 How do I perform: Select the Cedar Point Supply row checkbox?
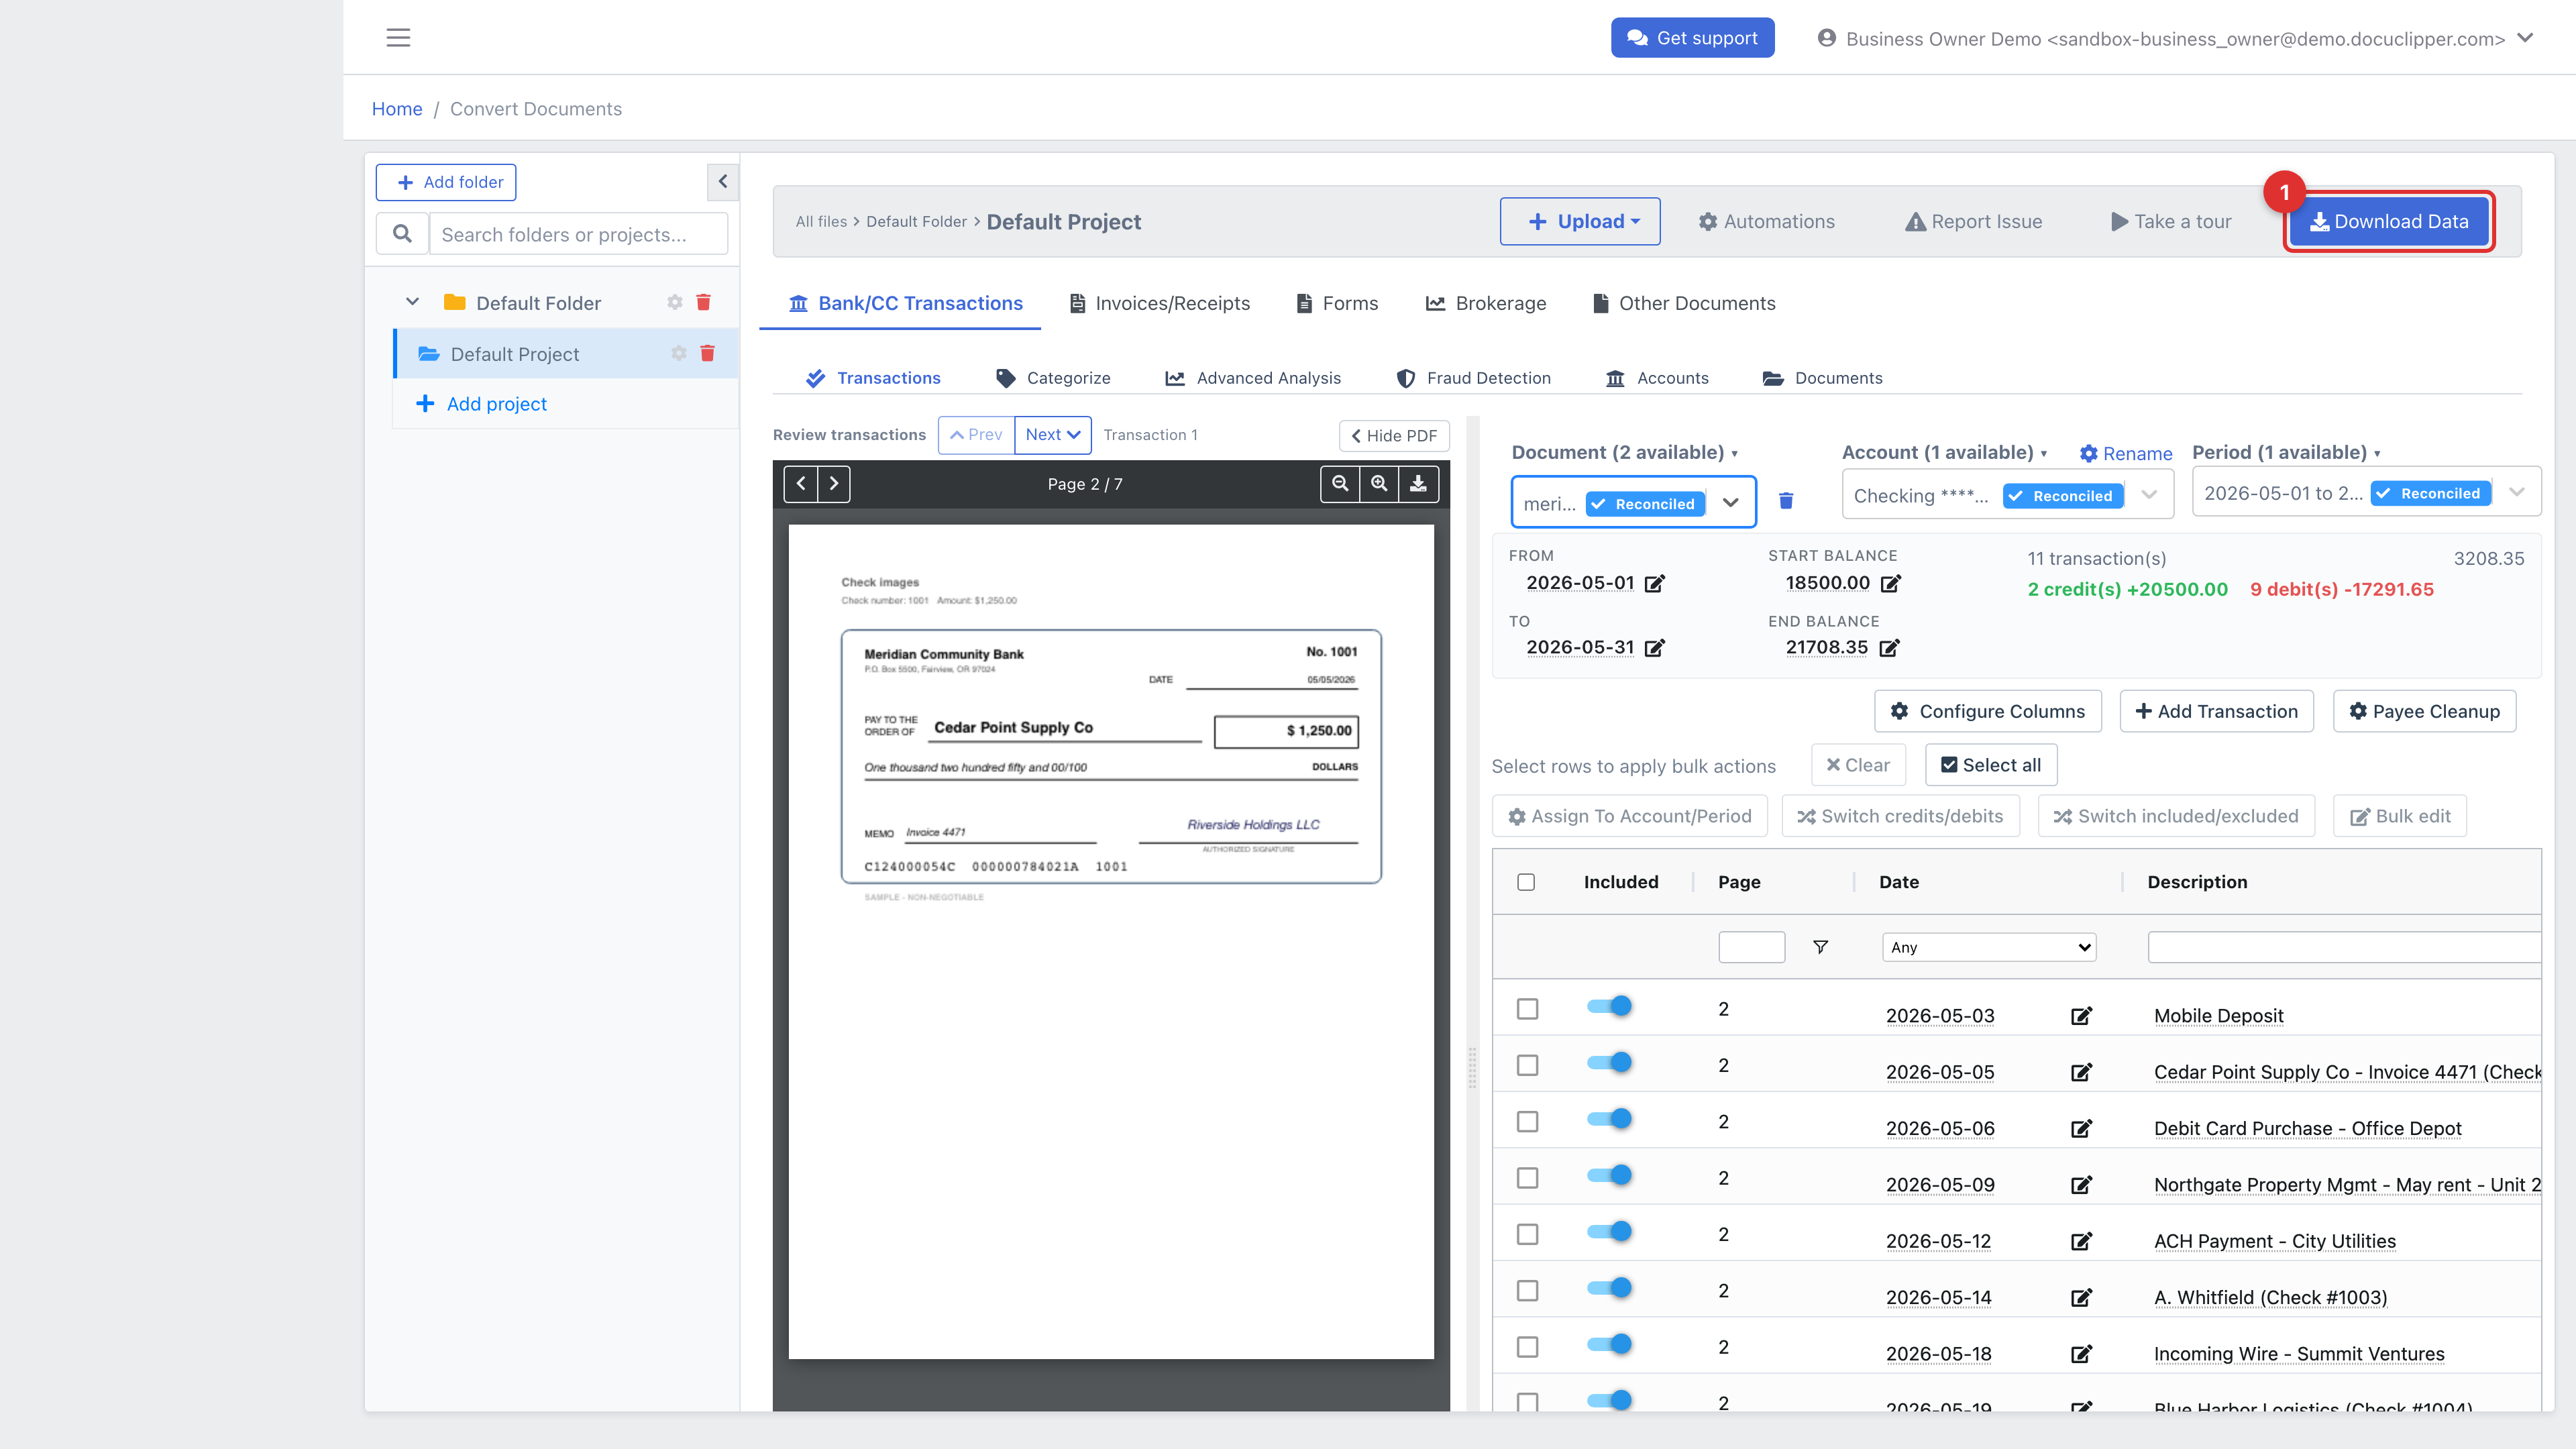tap(1527, 1065)
